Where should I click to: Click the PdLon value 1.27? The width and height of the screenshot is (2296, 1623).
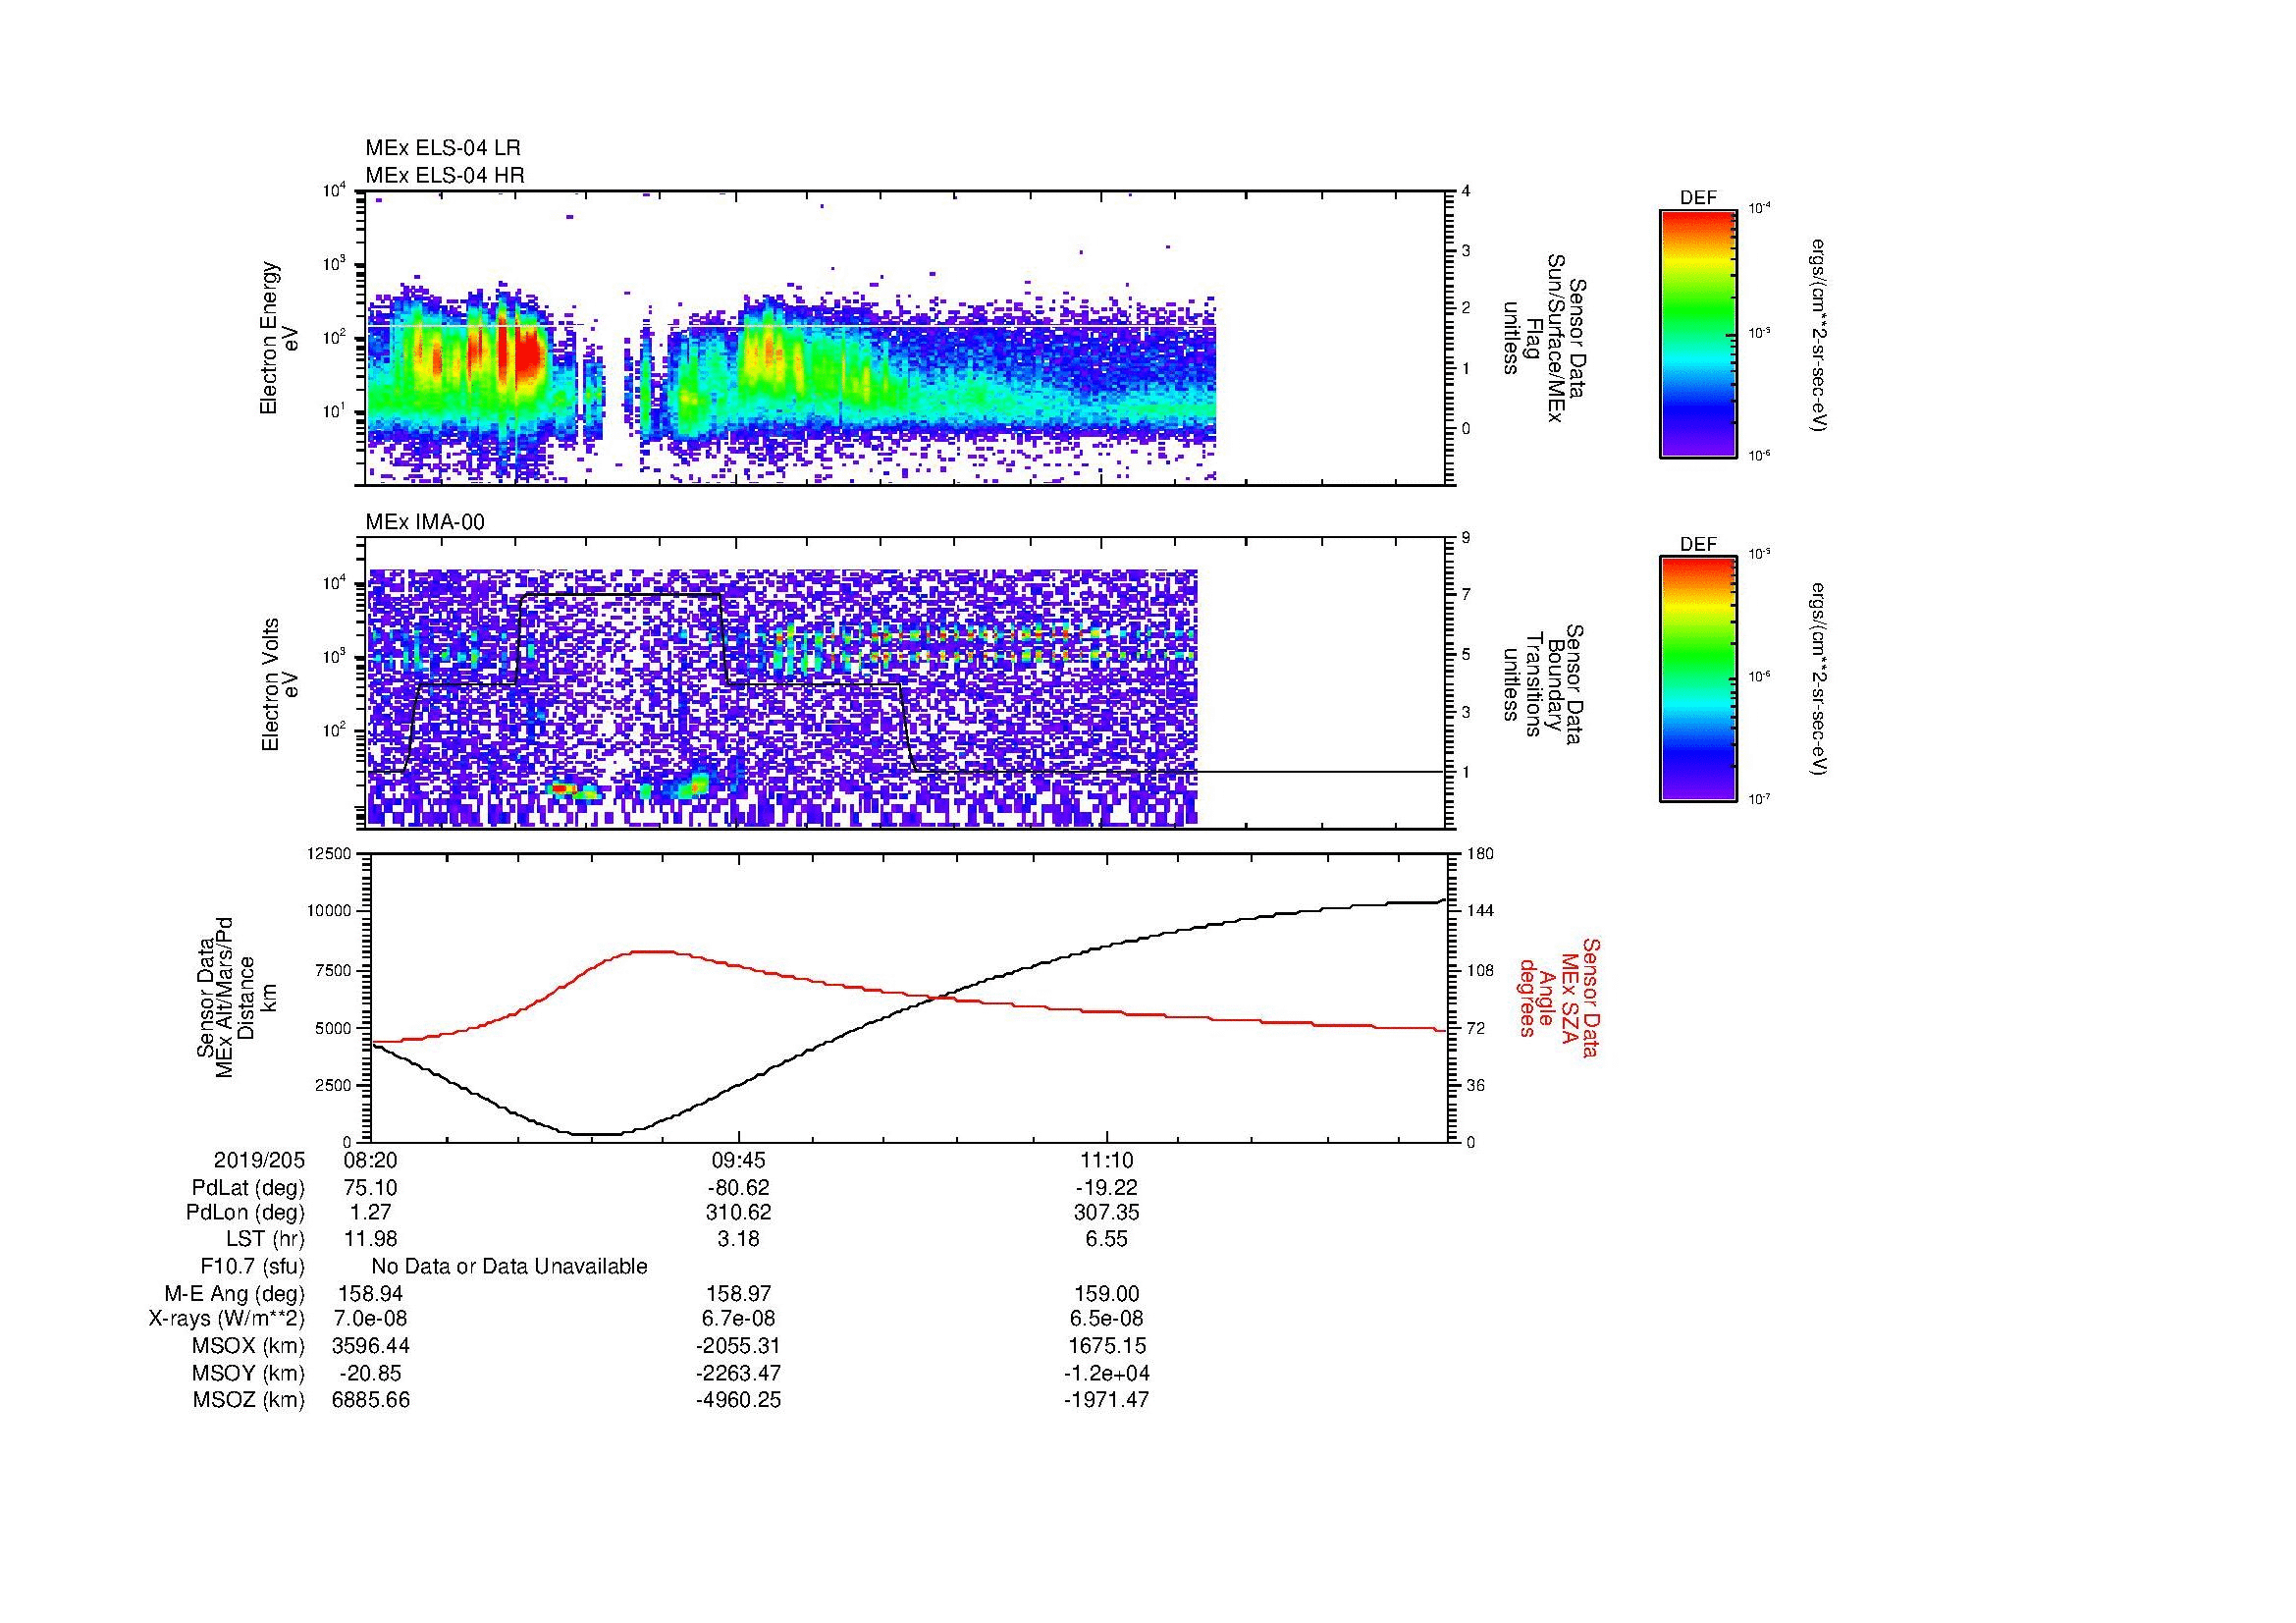(370, 1213)
